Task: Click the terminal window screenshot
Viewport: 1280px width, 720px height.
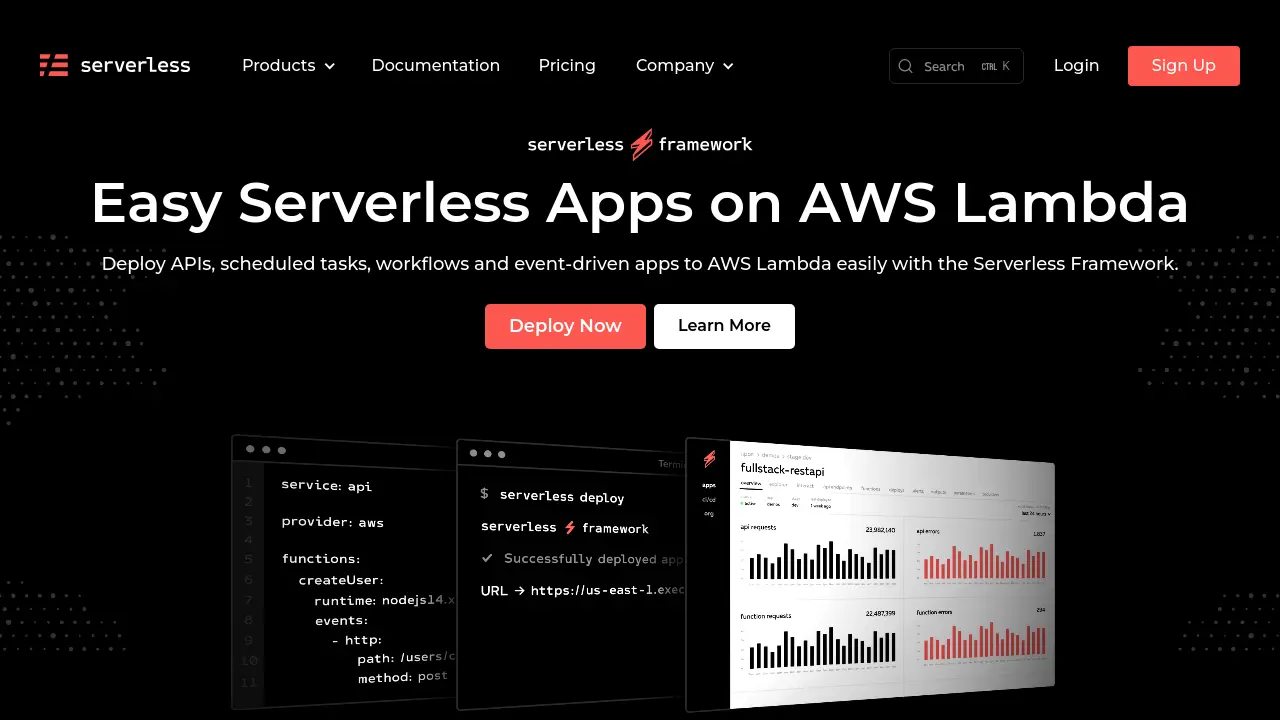Action: point(571,575)
